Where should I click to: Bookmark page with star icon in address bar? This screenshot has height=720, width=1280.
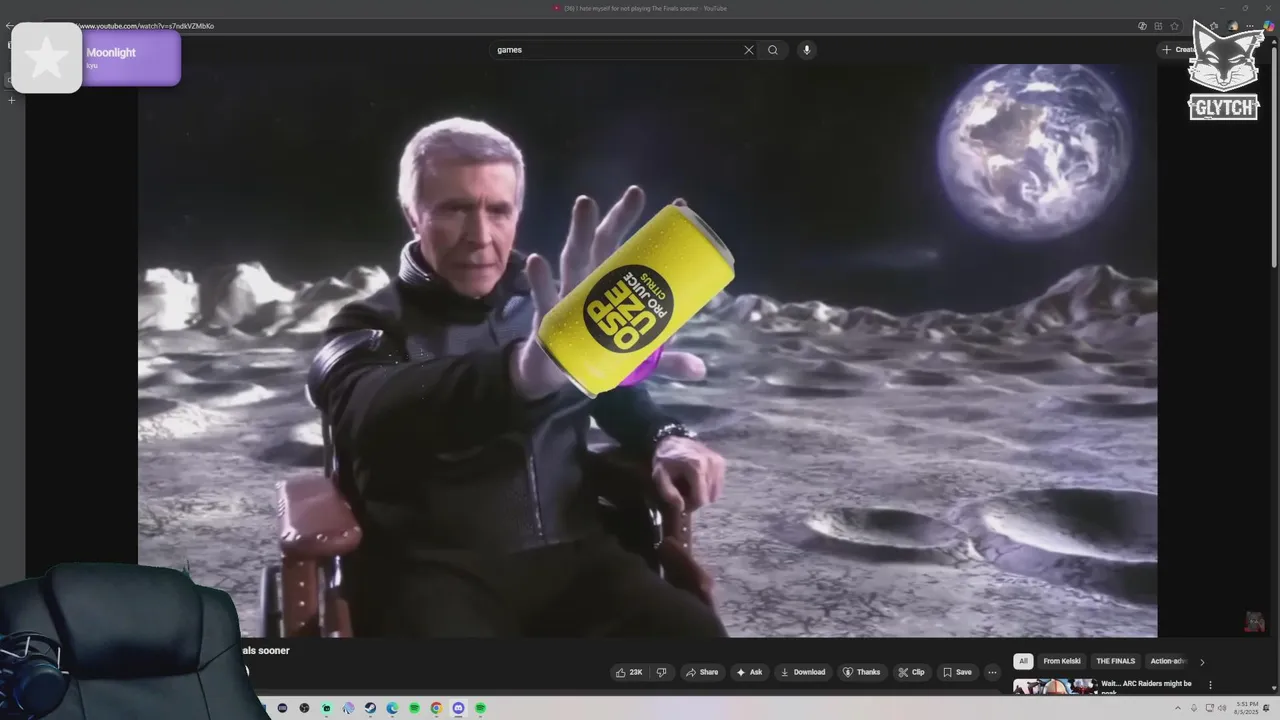pos(1174,26)
